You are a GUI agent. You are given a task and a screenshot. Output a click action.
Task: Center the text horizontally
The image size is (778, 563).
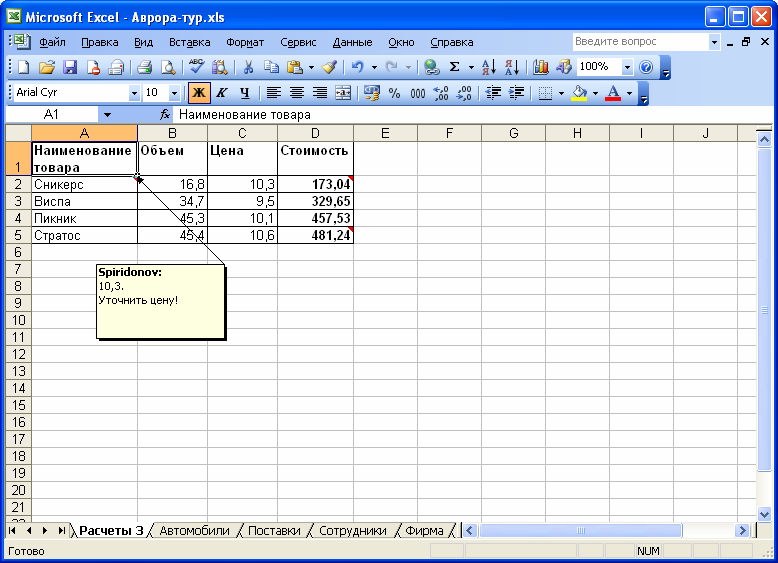pos(297,93)
